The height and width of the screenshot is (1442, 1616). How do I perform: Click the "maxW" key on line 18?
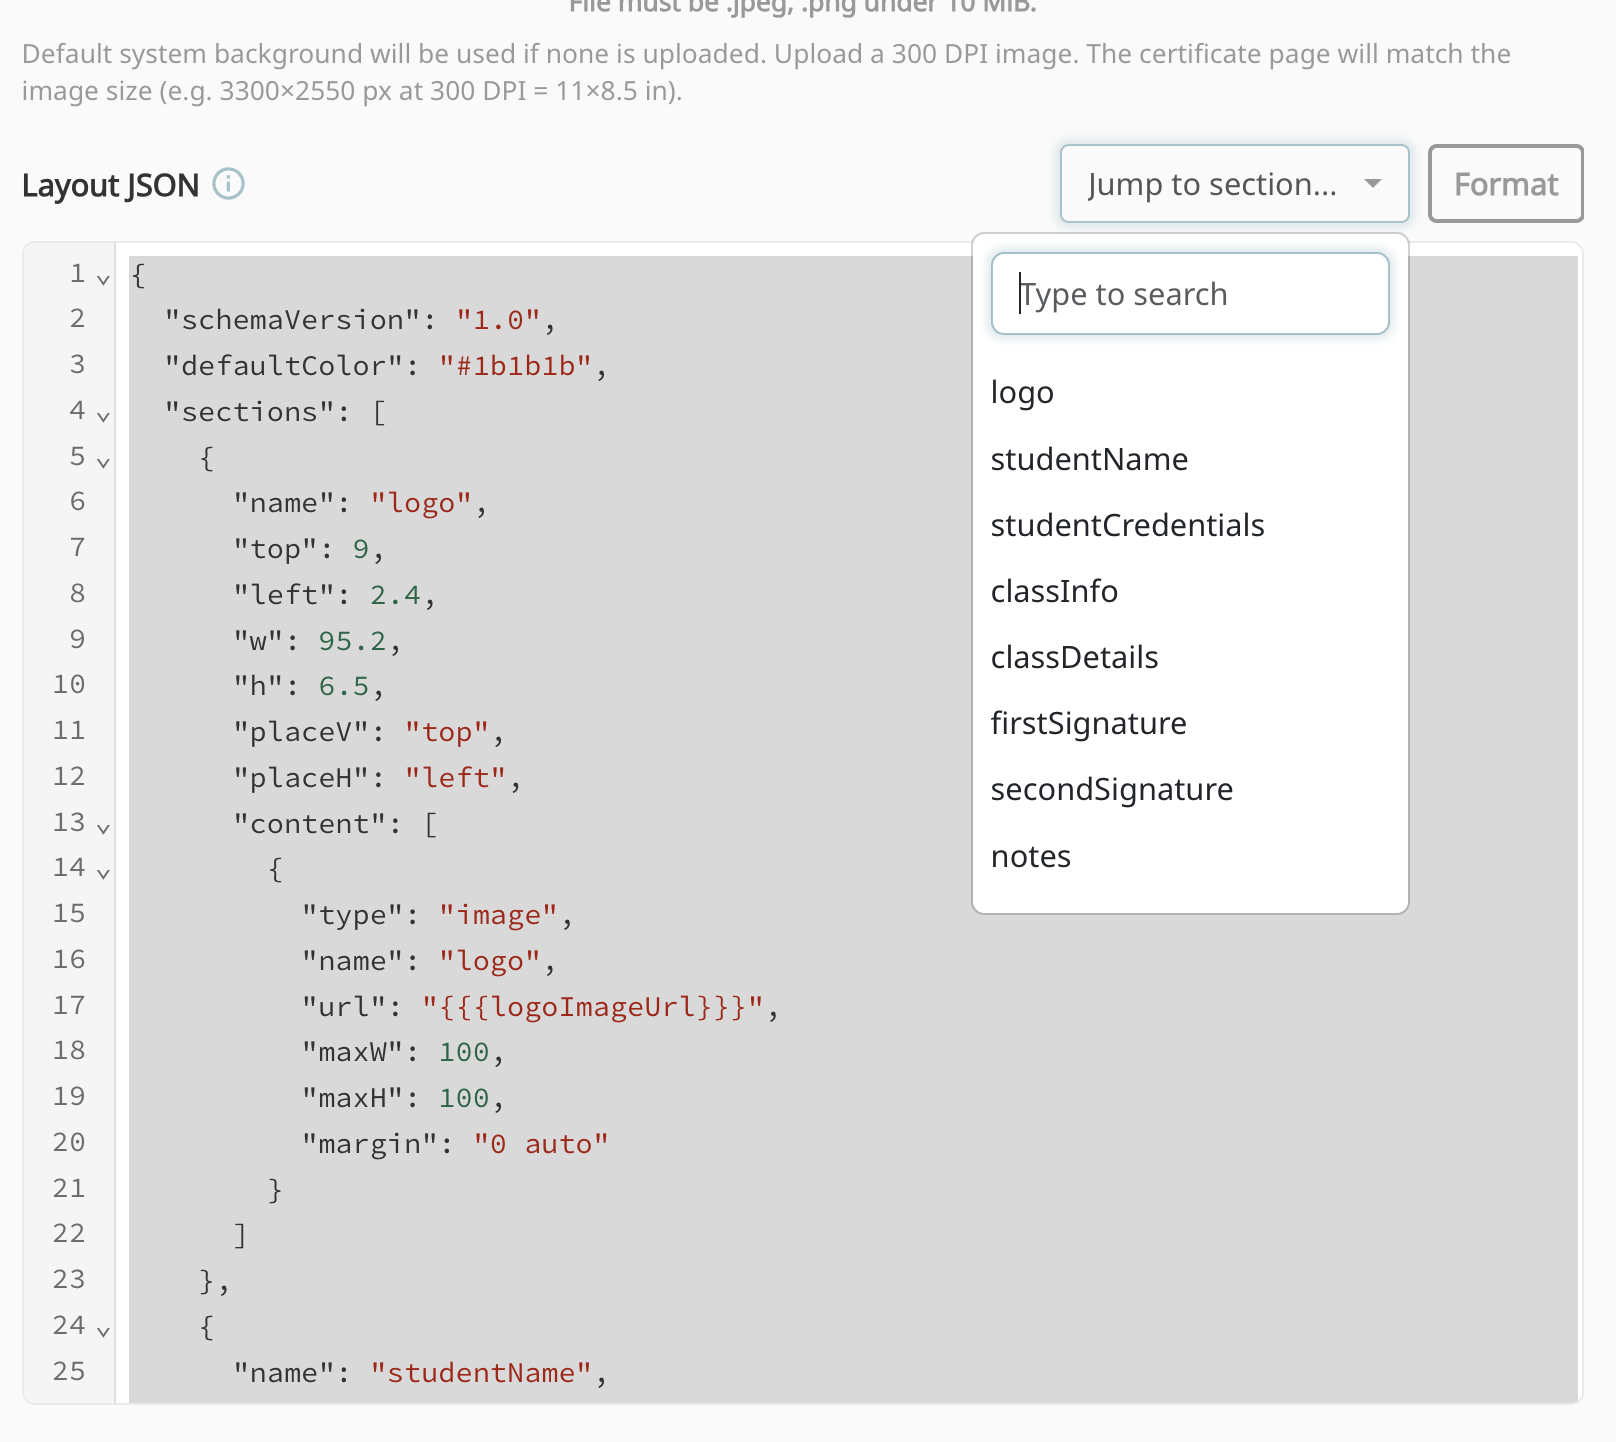pyautogui.click(x=352, y=1052)
